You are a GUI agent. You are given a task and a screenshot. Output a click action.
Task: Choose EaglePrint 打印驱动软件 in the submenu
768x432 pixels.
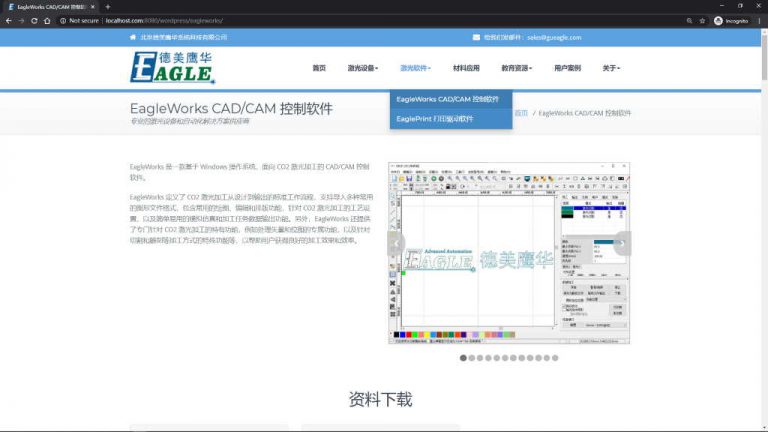(x=451, y=119)
